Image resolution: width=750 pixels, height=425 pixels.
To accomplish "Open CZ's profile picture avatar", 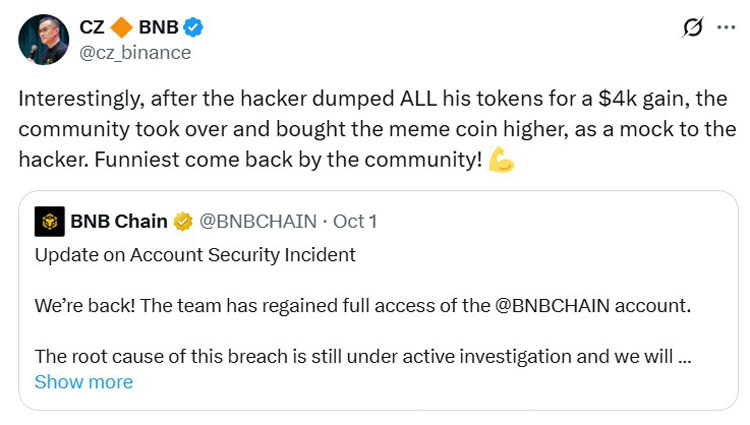I will 44,39.
